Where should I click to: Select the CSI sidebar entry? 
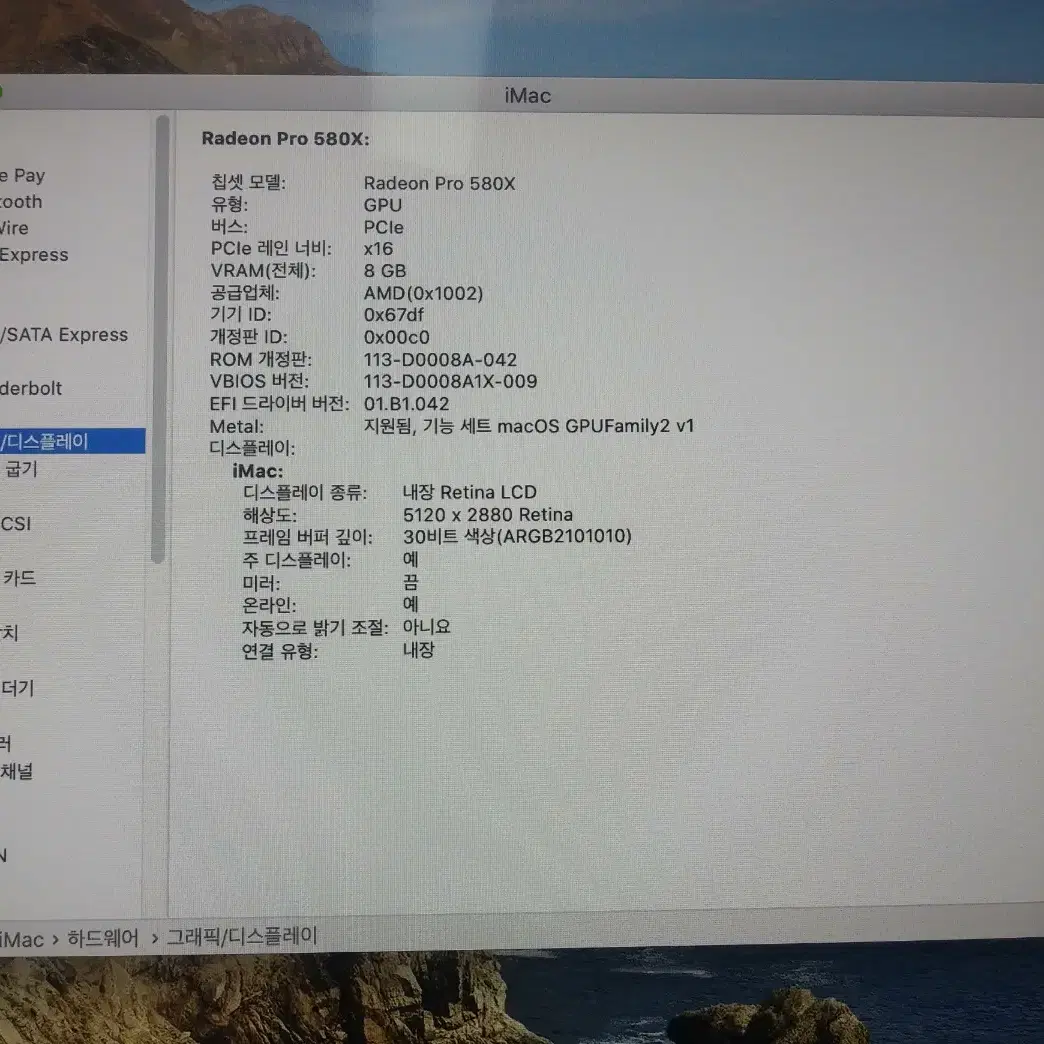coord(16,524)
